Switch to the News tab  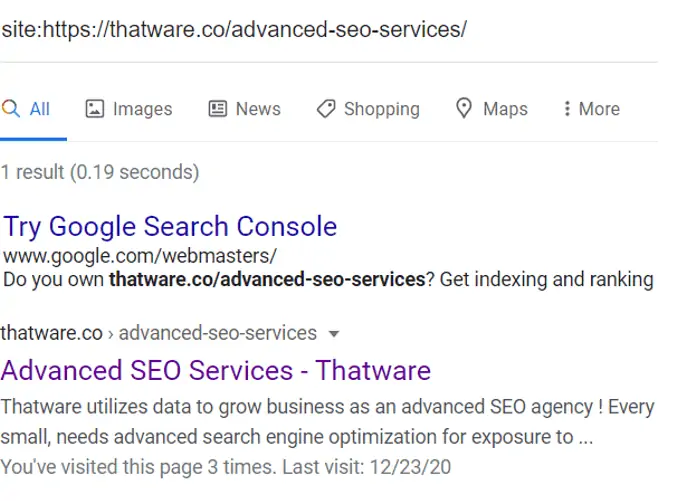pyautogui.click(x=258, y=109)
